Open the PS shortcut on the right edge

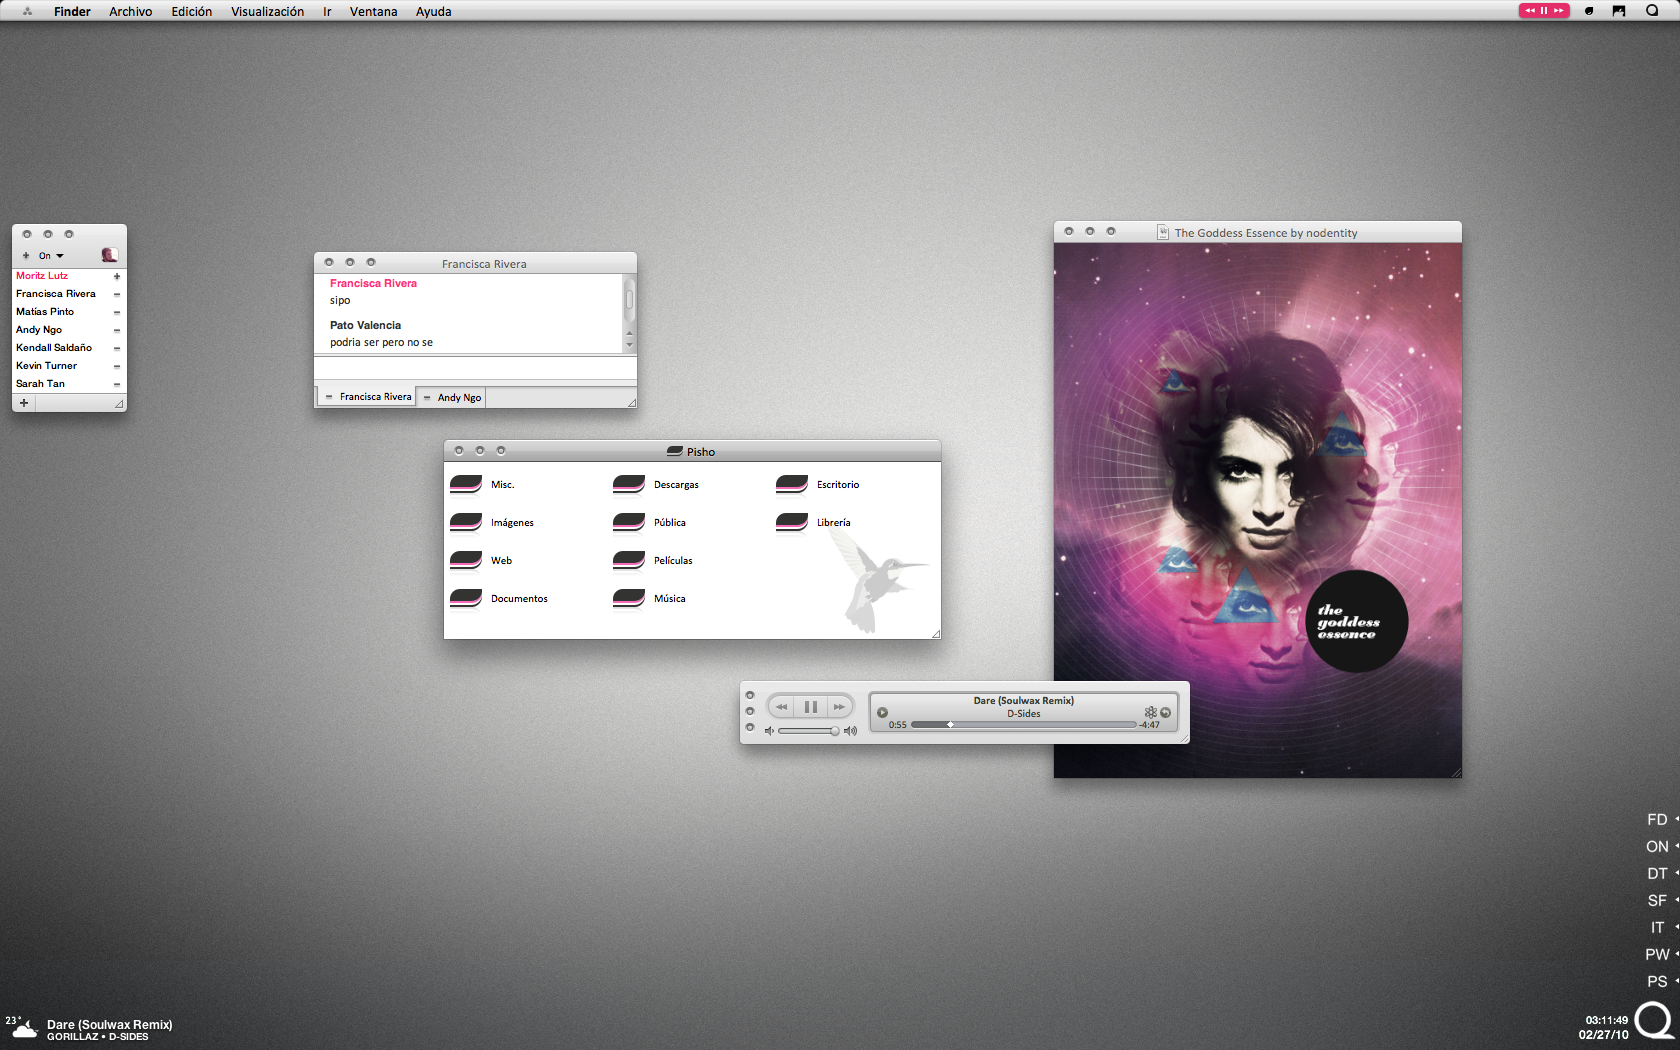point(1657,982)
